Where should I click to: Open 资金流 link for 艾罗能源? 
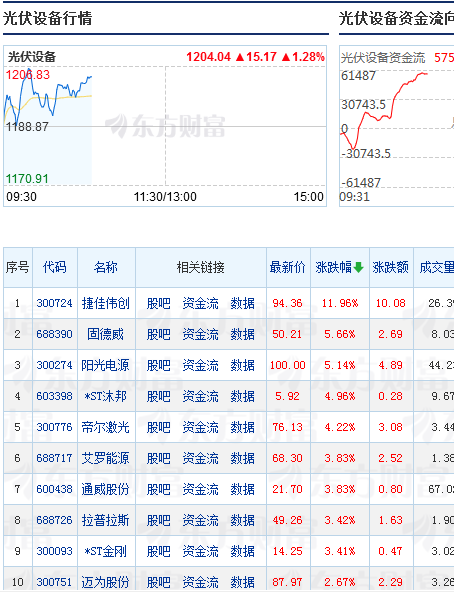click(x=200, y=458)
